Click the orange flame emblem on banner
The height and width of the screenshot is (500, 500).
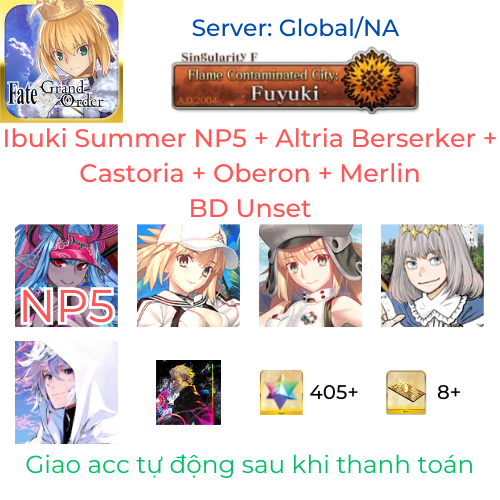[372, 80]
